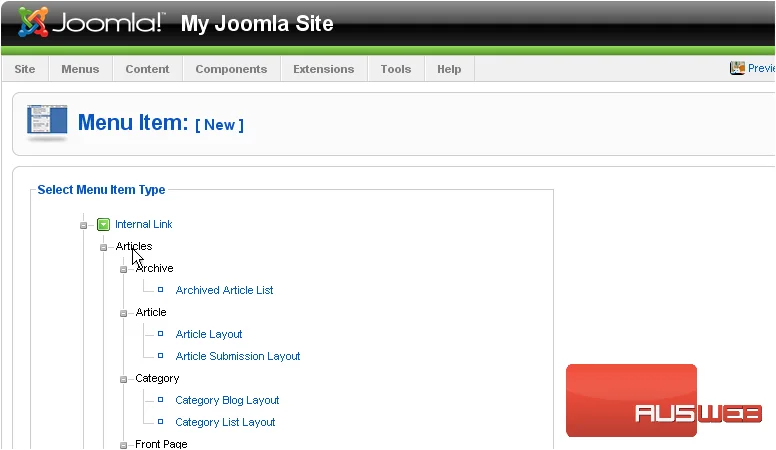This screenshot has height=450, width=776.
Task: Open the Components menu
Action: tap(231, 69)
